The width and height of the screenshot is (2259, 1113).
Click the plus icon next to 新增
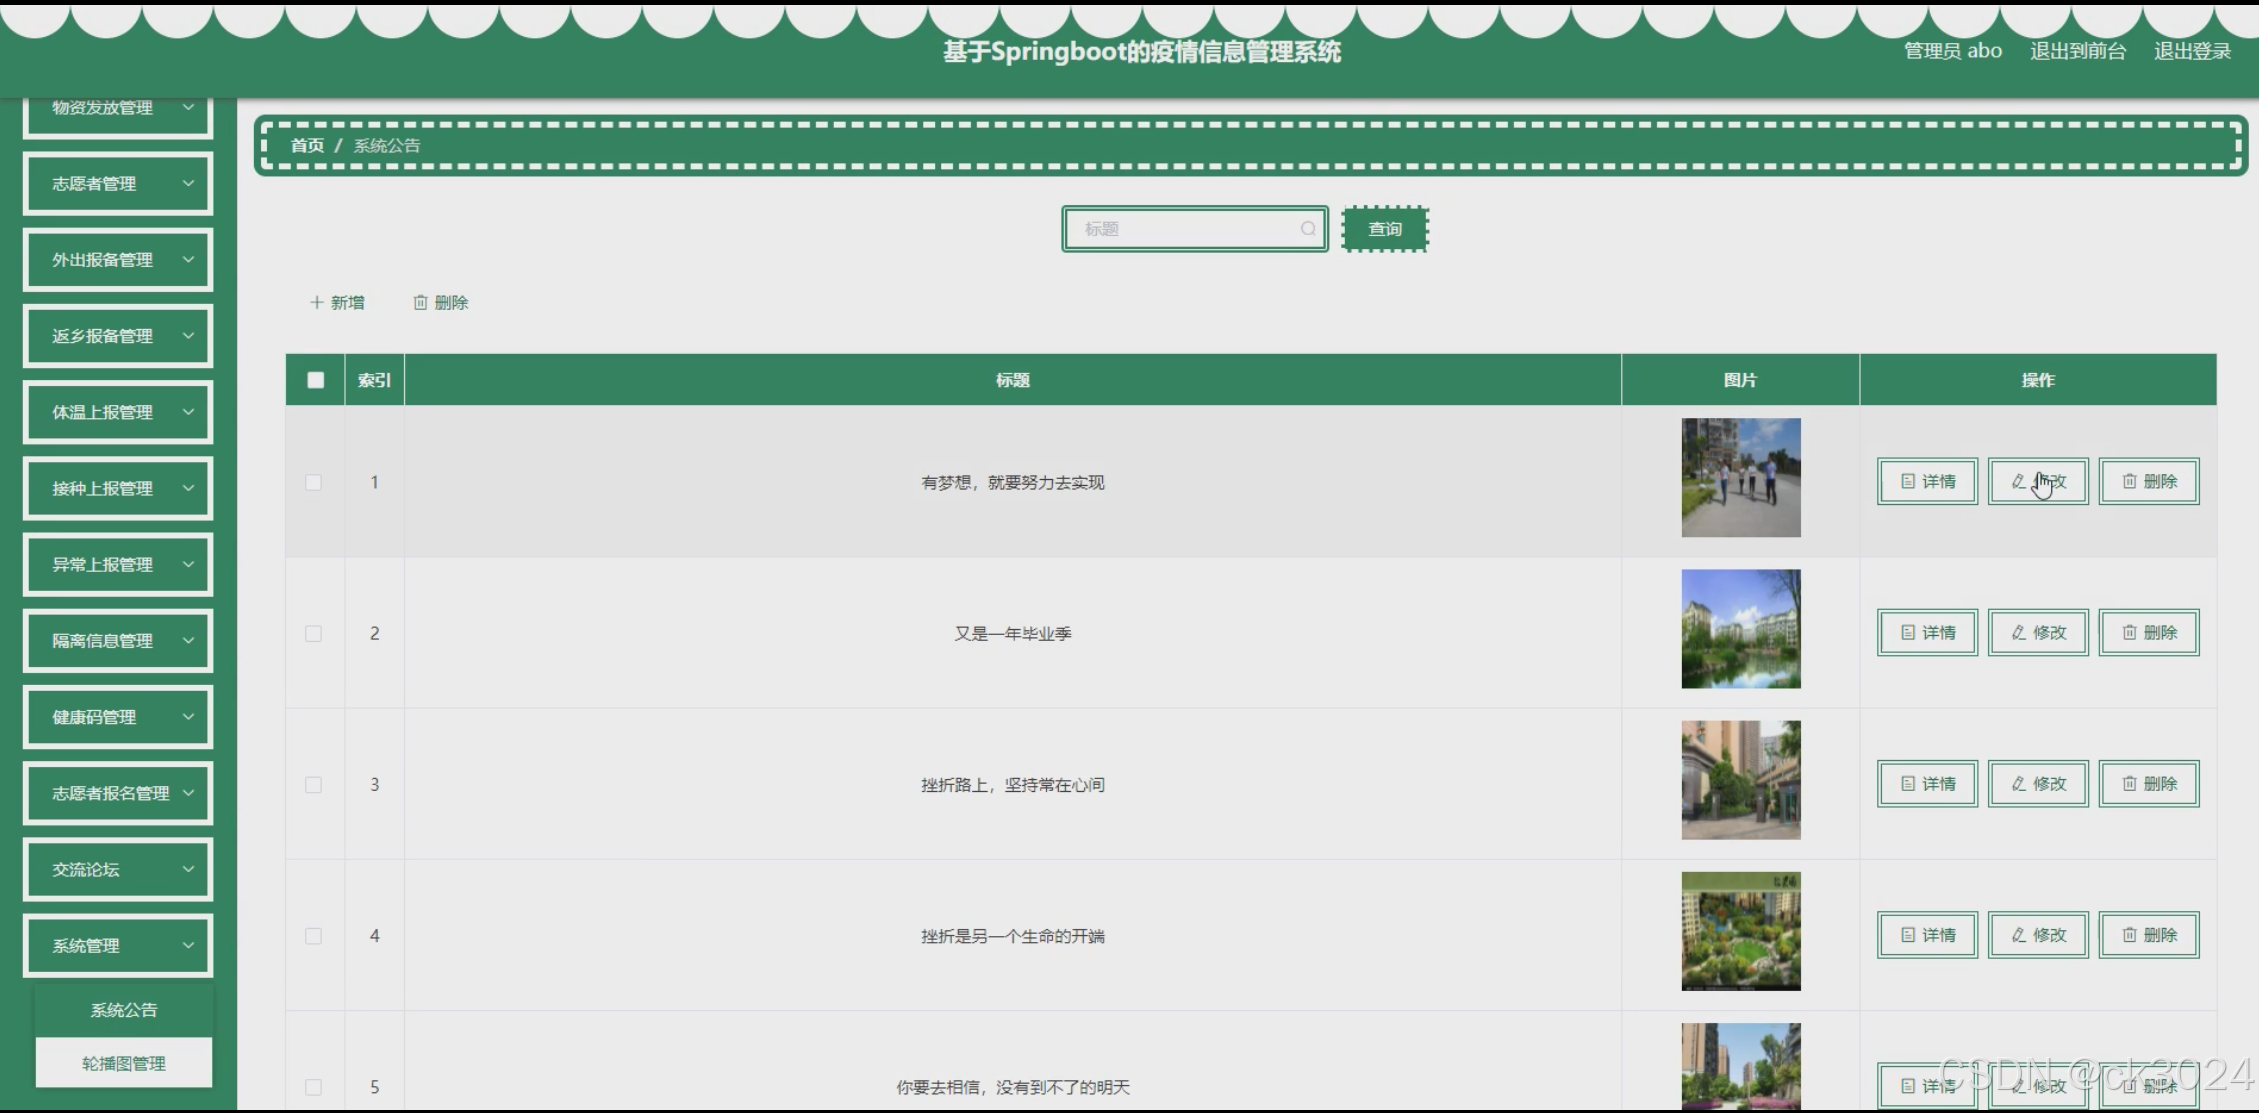(x=316, y=302)
